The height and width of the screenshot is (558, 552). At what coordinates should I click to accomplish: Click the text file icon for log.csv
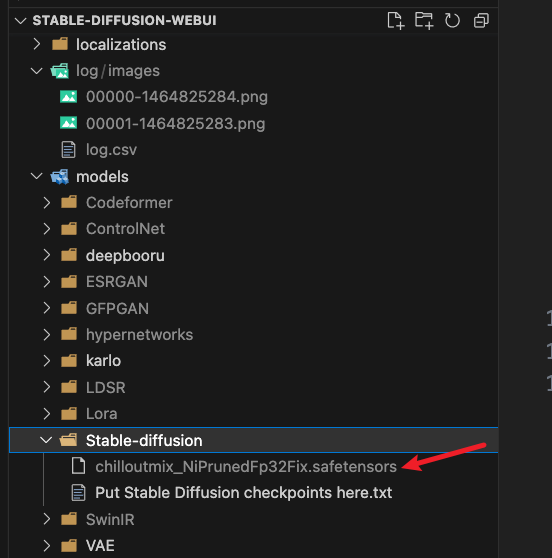(x=68, y=149)
